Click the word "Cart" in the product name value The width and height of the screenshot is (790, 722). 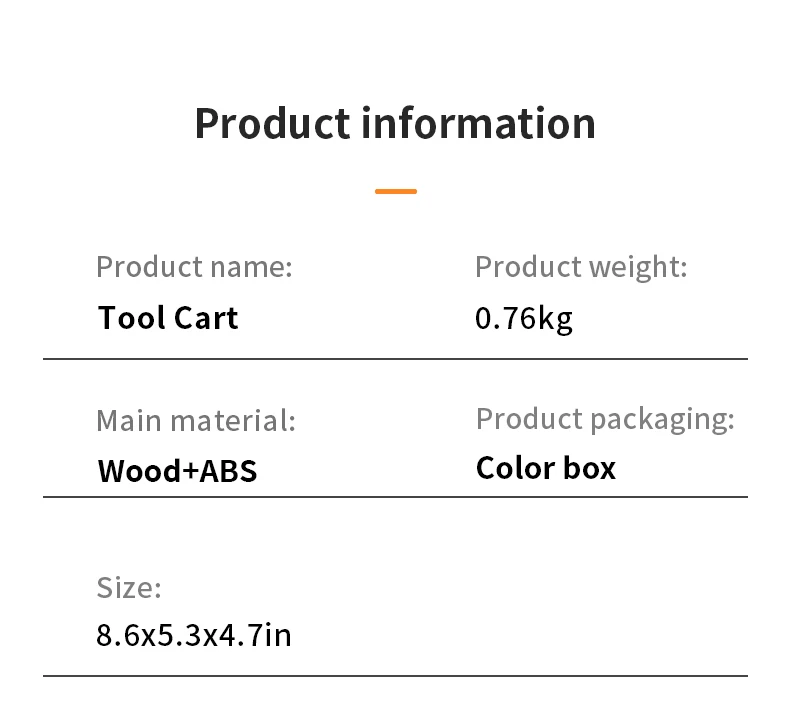pyautogui.click(x=206, y=318)
